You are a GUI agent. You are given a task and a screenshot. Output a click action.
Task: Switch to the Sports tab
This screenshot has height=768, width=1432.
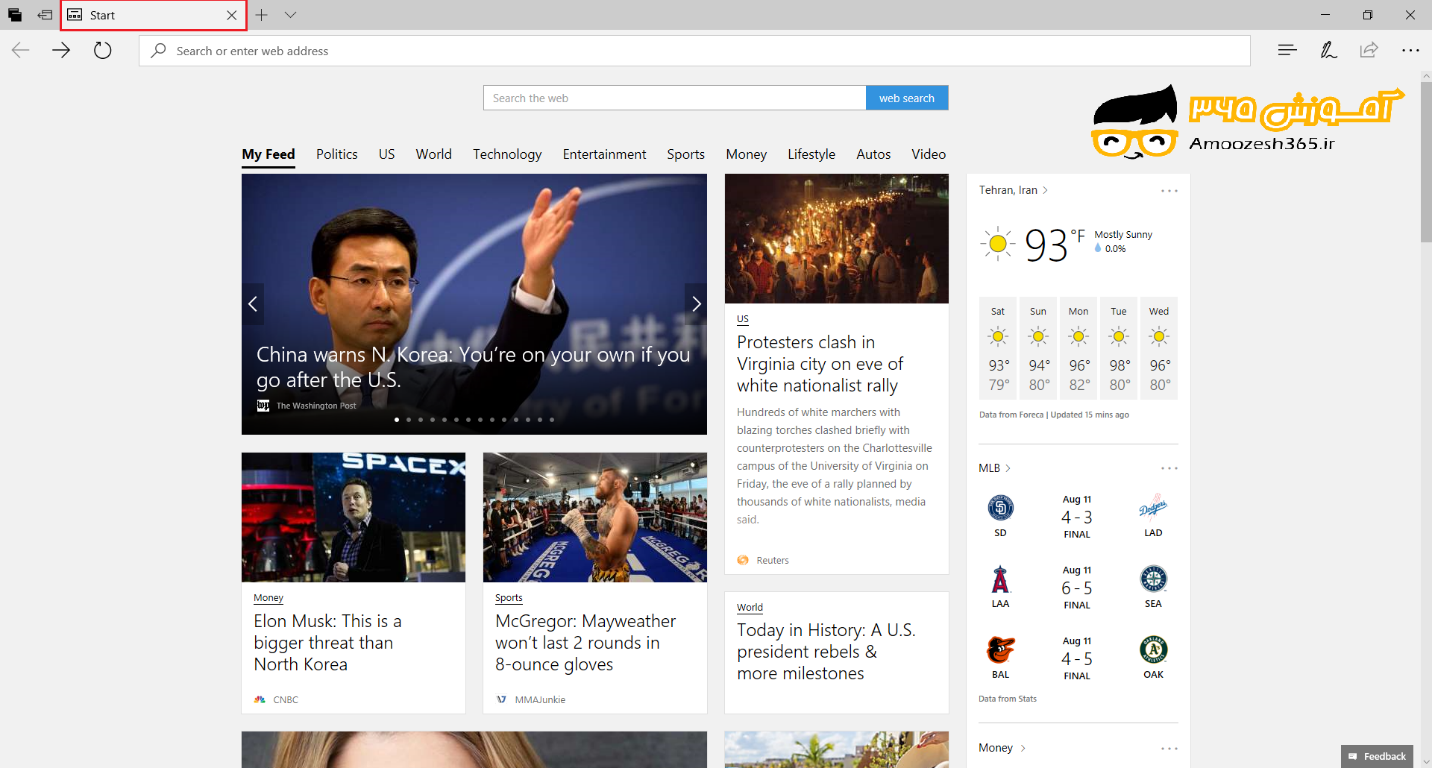(686, 154)
